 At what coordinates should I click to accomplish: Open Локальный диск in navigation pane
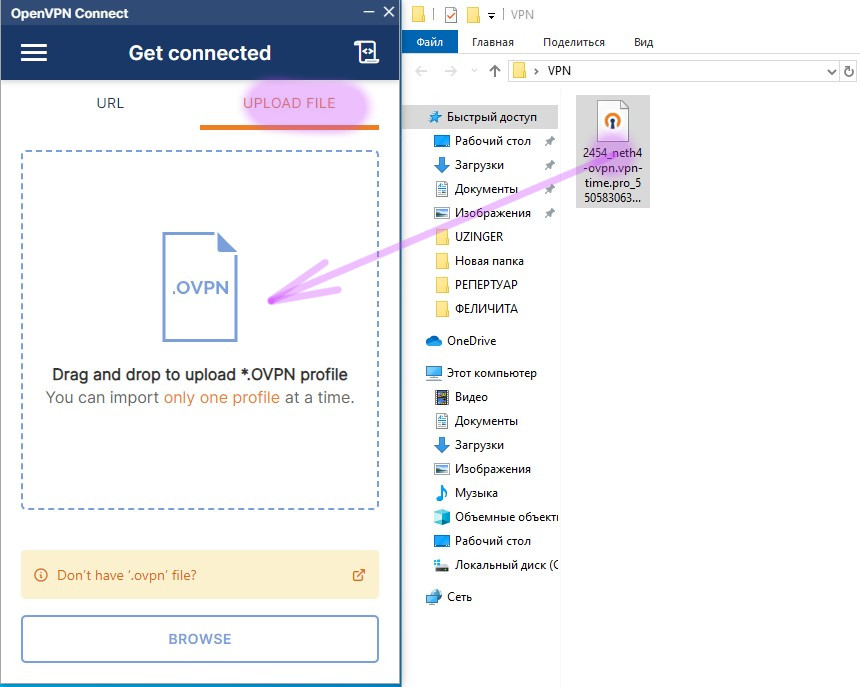click(x=506, y=565)
